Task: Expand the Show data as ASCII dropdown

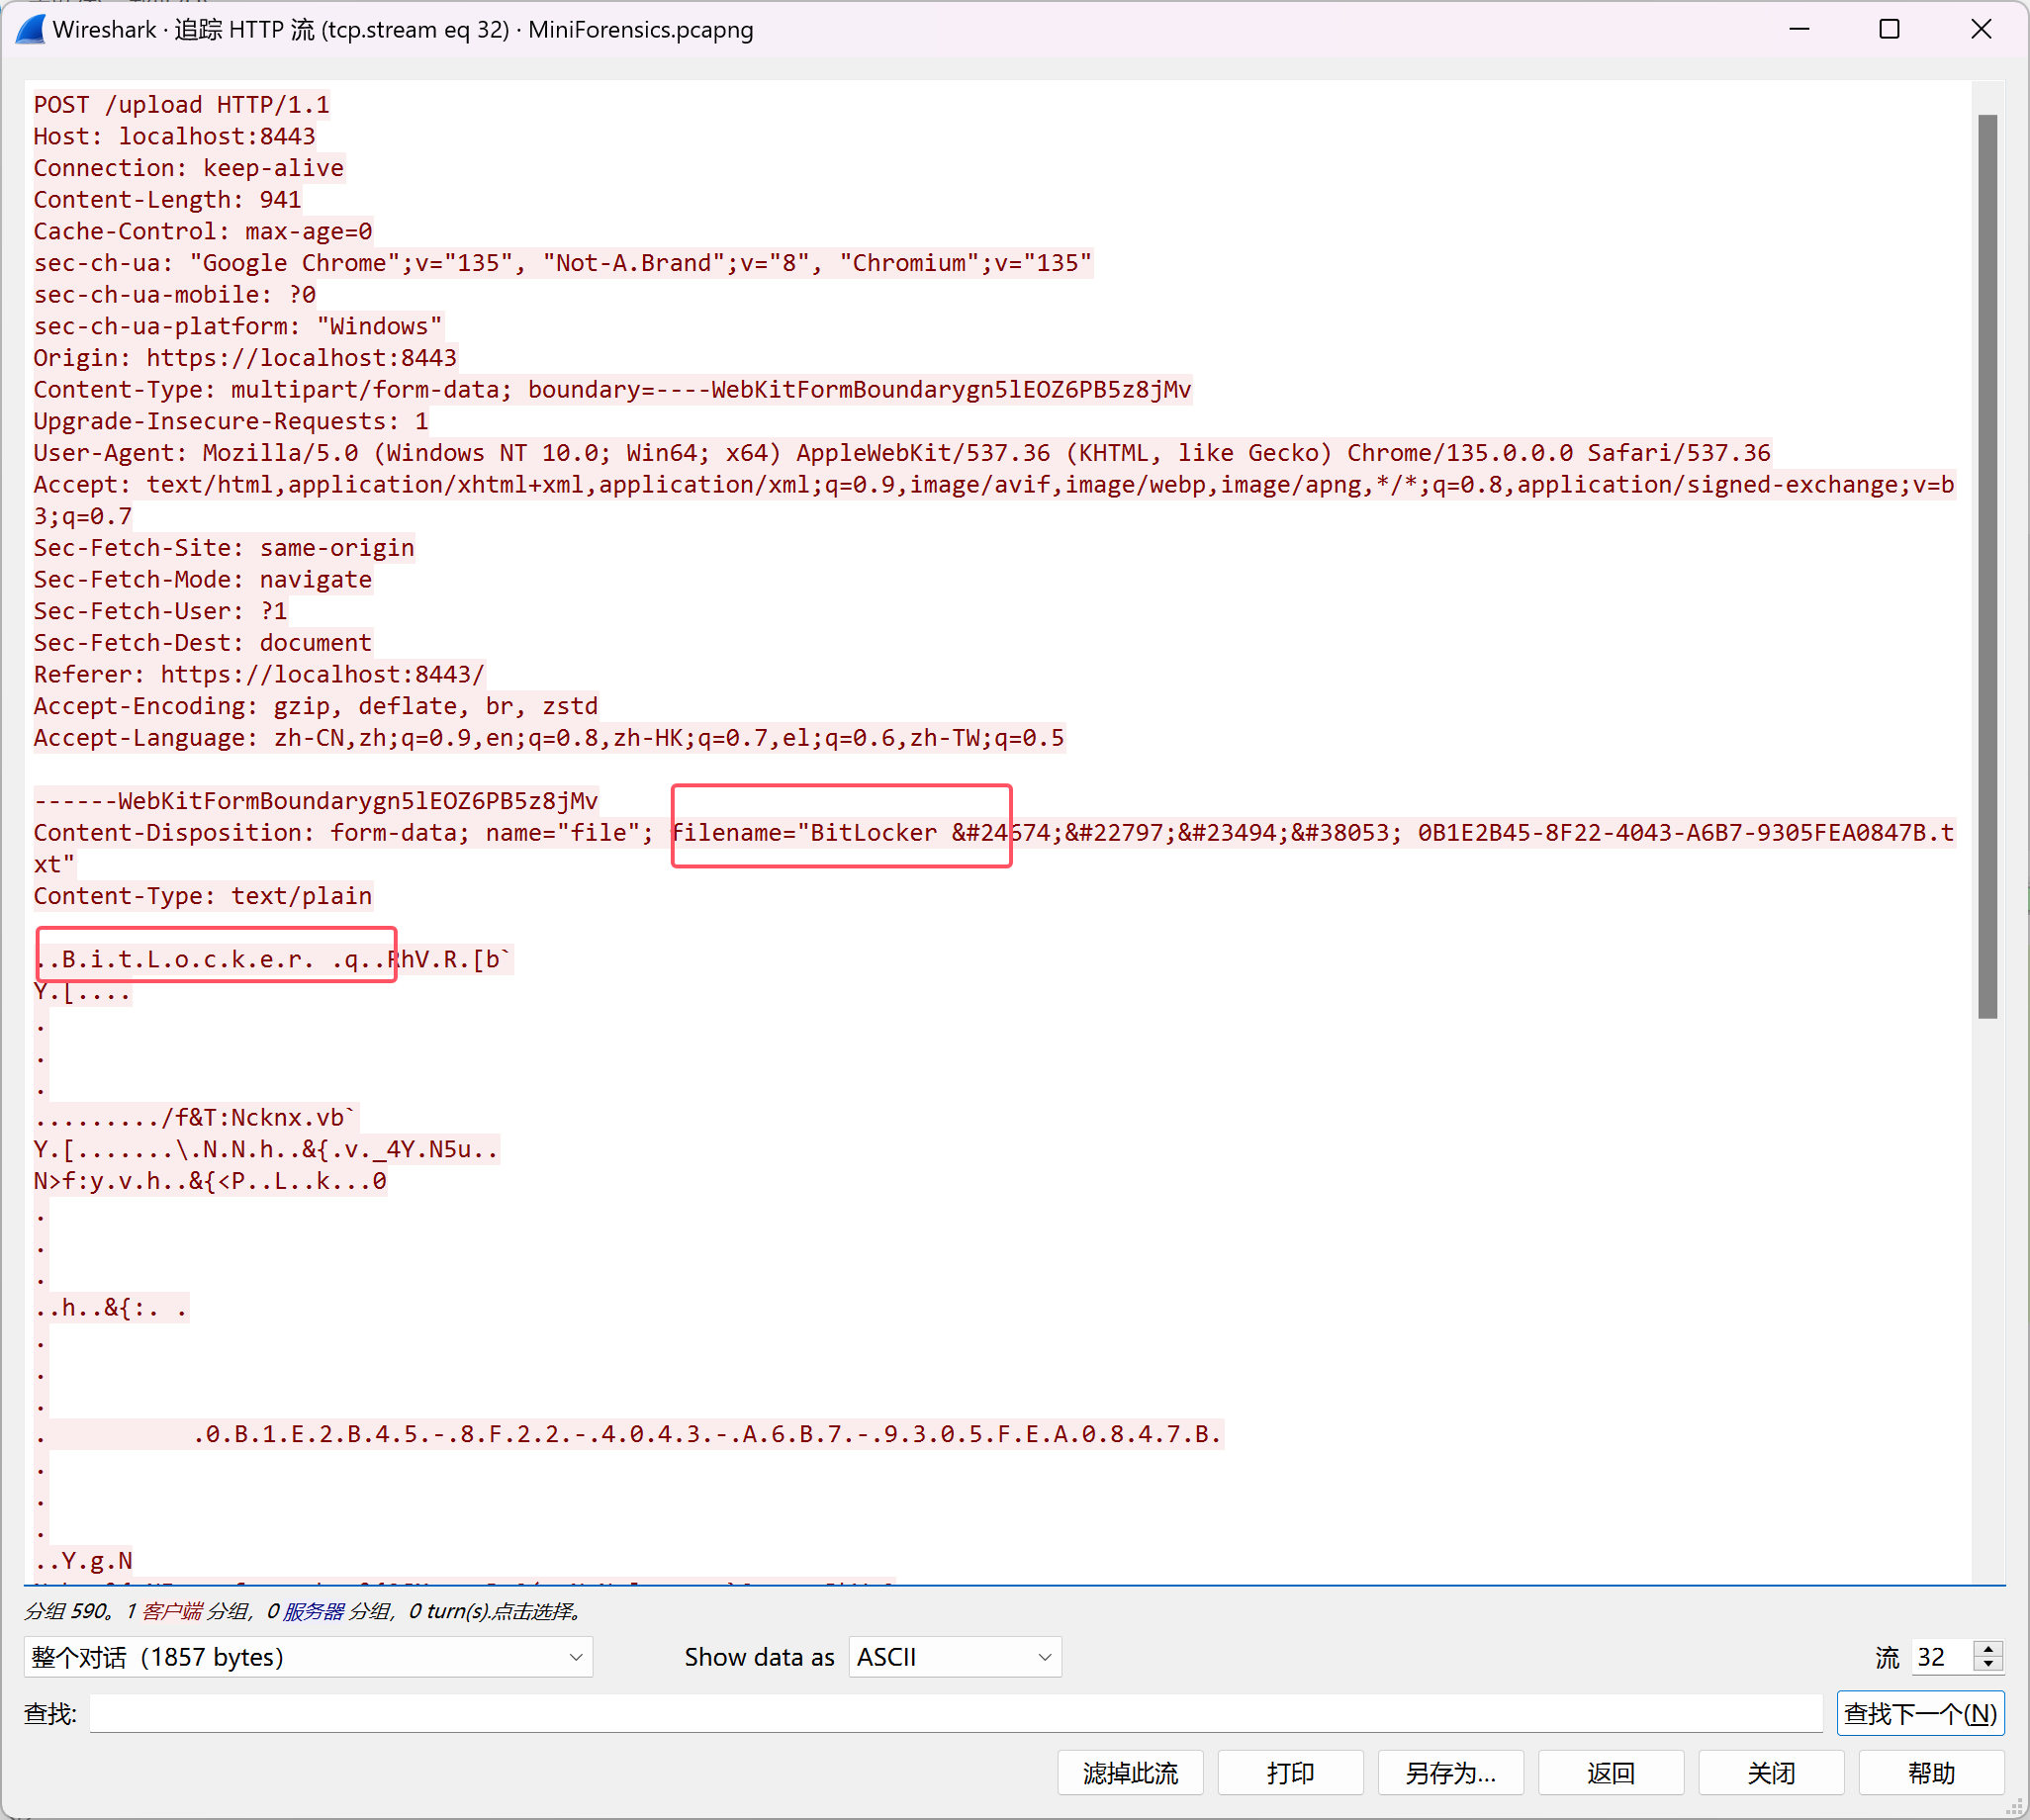Action: click(954, 1657)
